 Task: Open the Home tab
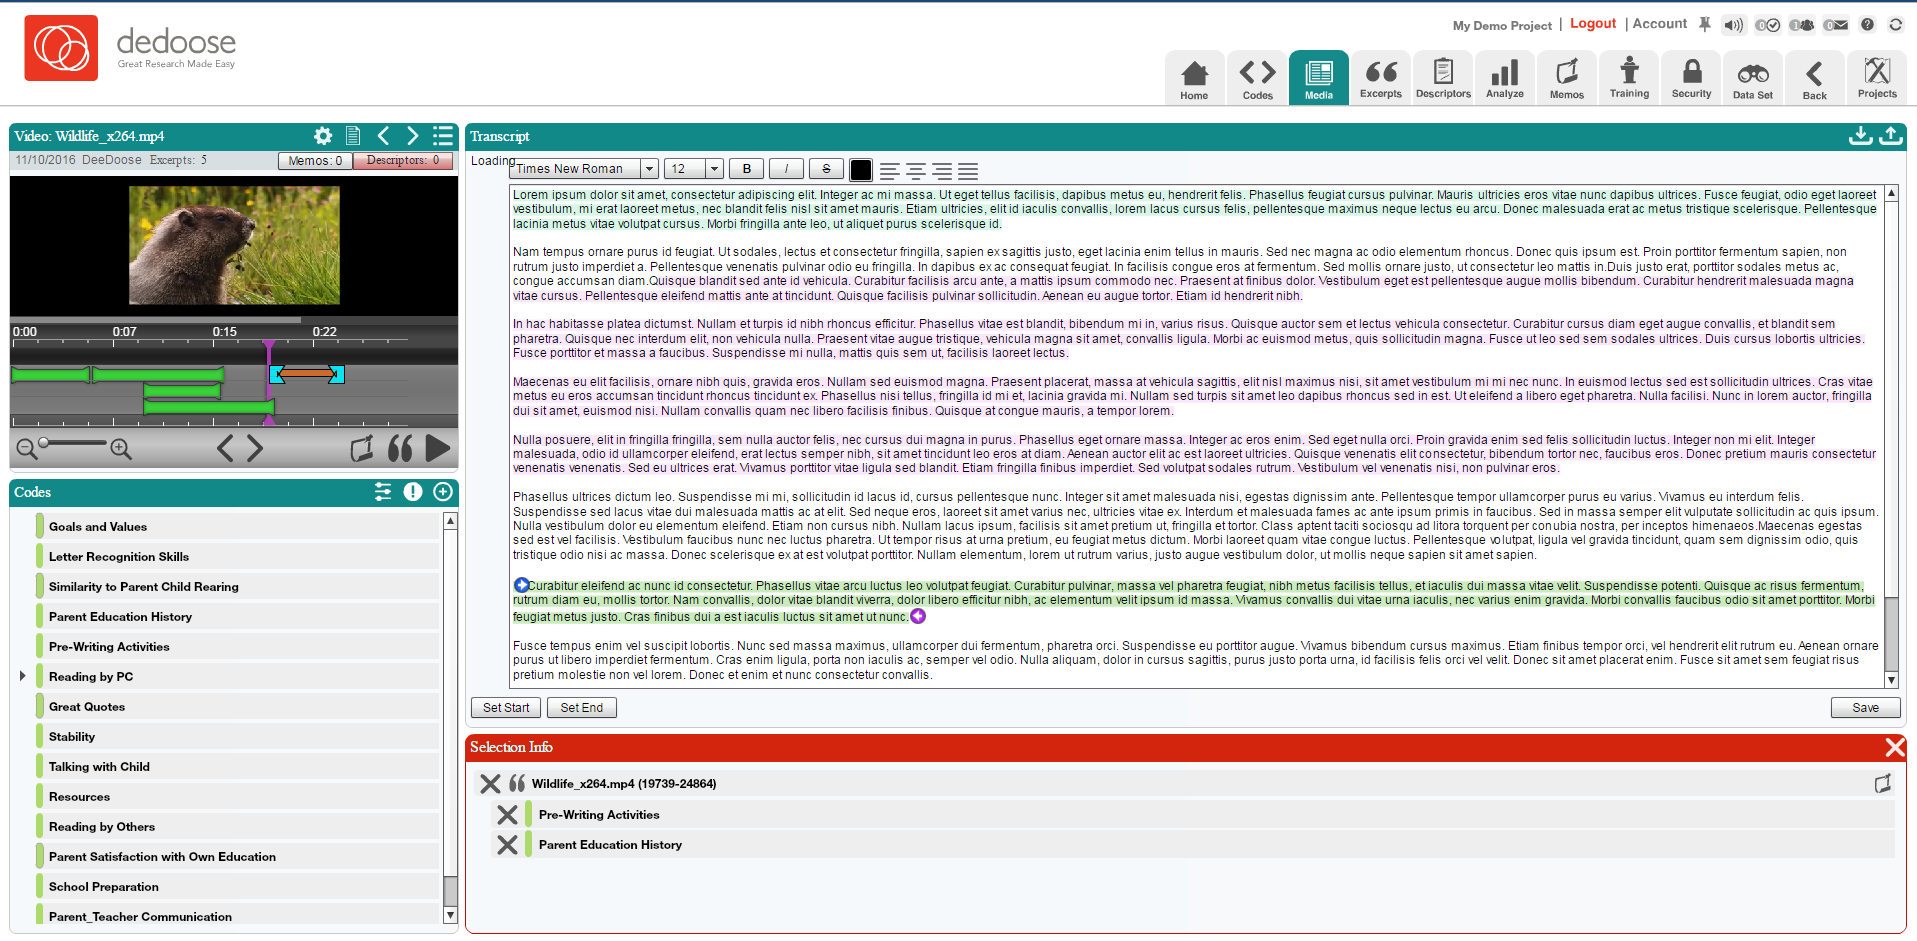(x=1194, y=78)
